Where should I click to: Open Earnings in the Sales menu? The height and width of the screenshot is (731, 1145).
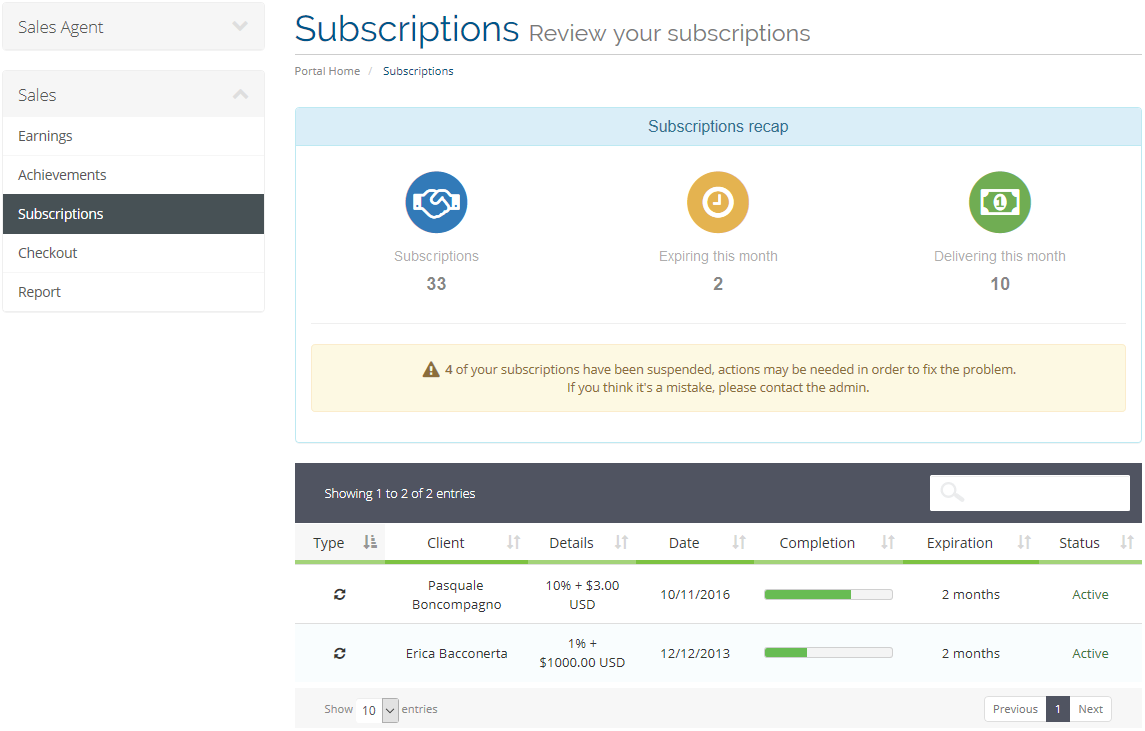(x=134, y=136)
